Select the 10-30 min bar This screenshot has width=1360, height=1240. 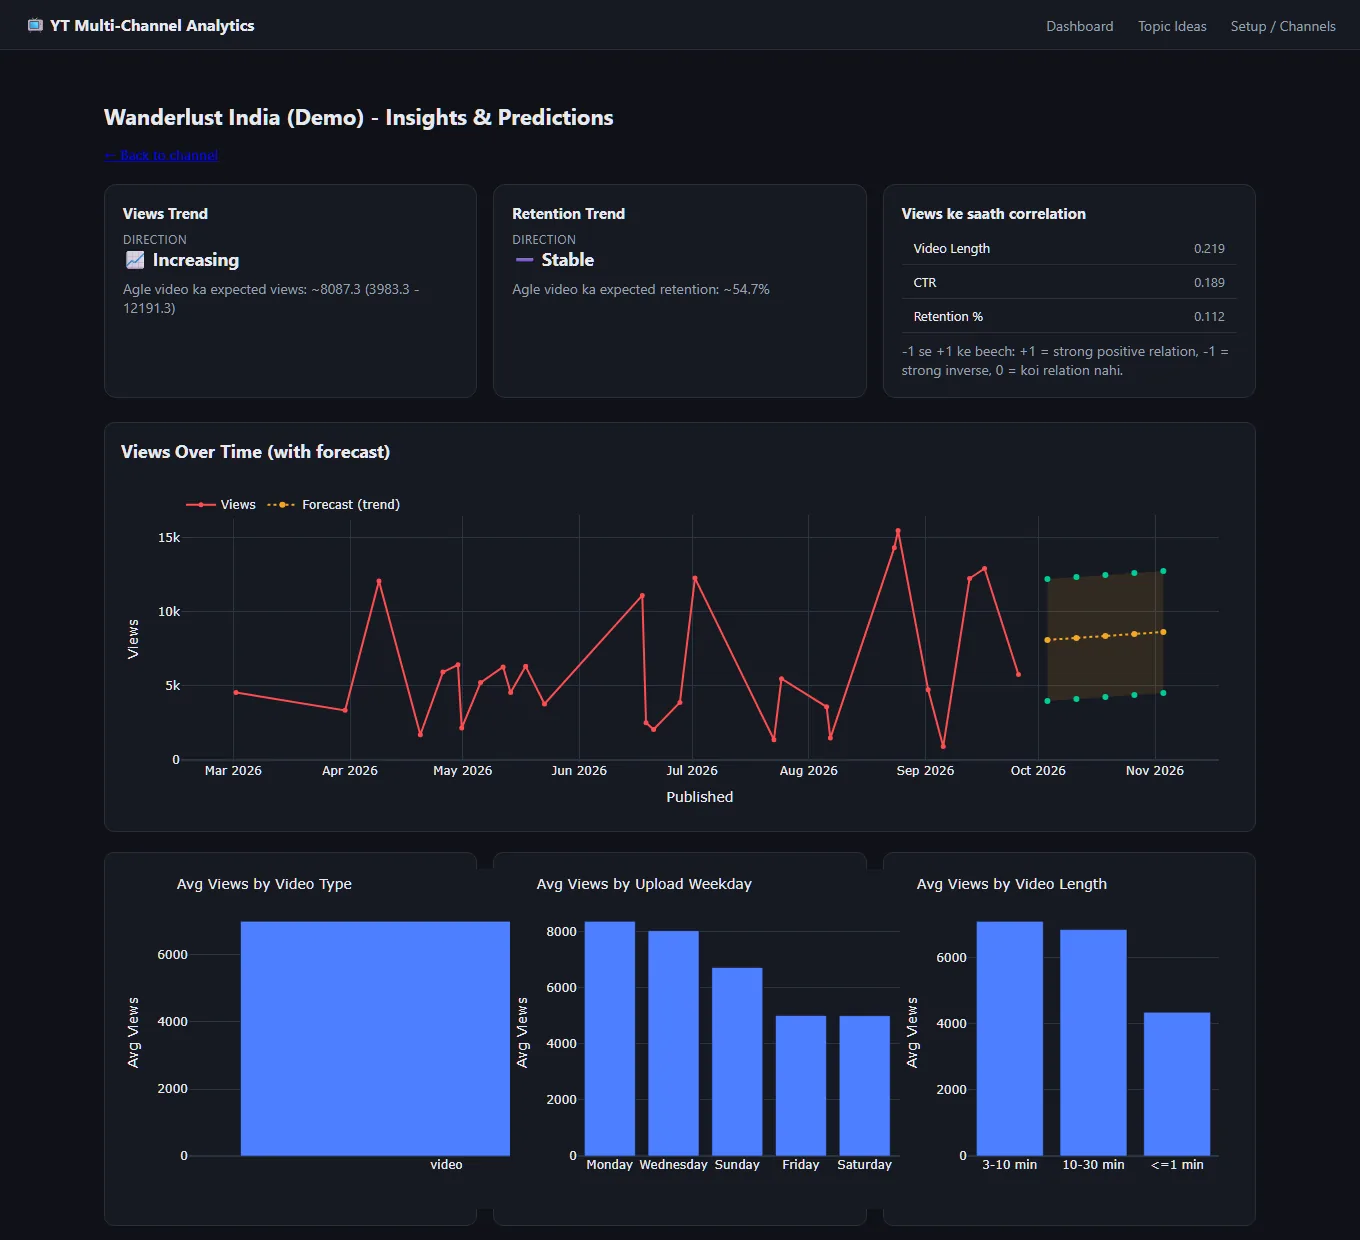pos(1093,1043)
